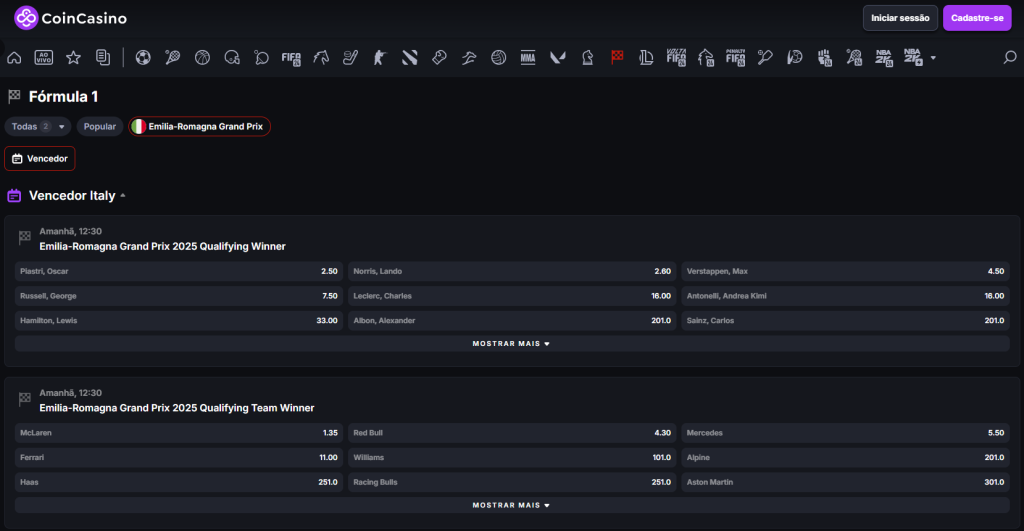This screenshot has height=531, width=1024.
Task: Select the red Formula 1 flag icon
Action: [x=616, y=57]
